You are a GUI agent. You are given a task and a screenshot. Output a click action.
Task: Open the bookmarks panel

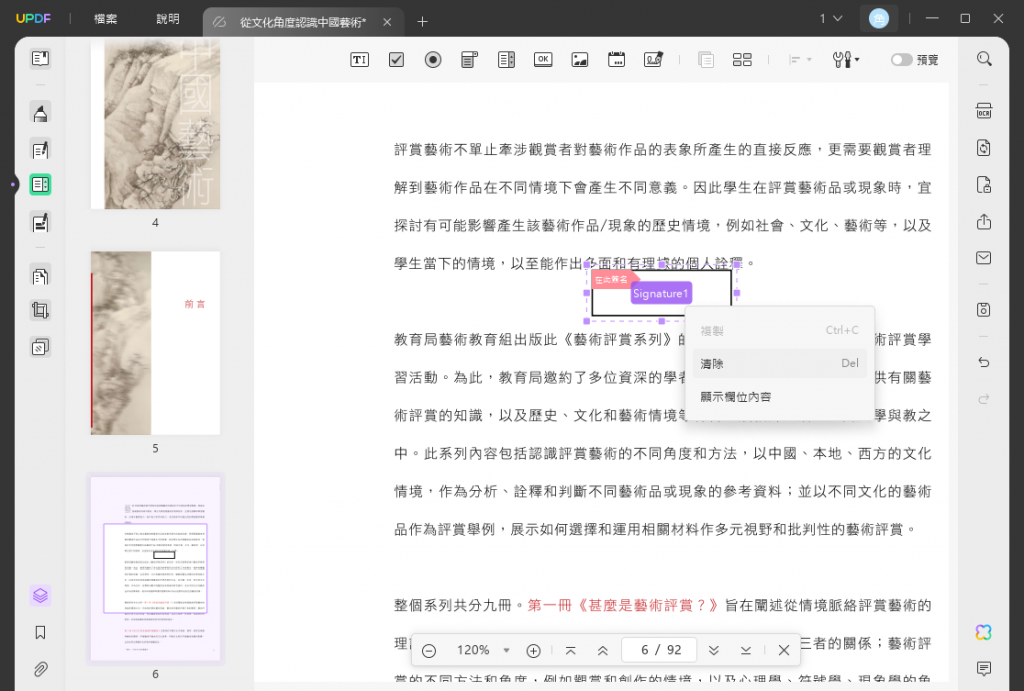(x=40, y=632)
